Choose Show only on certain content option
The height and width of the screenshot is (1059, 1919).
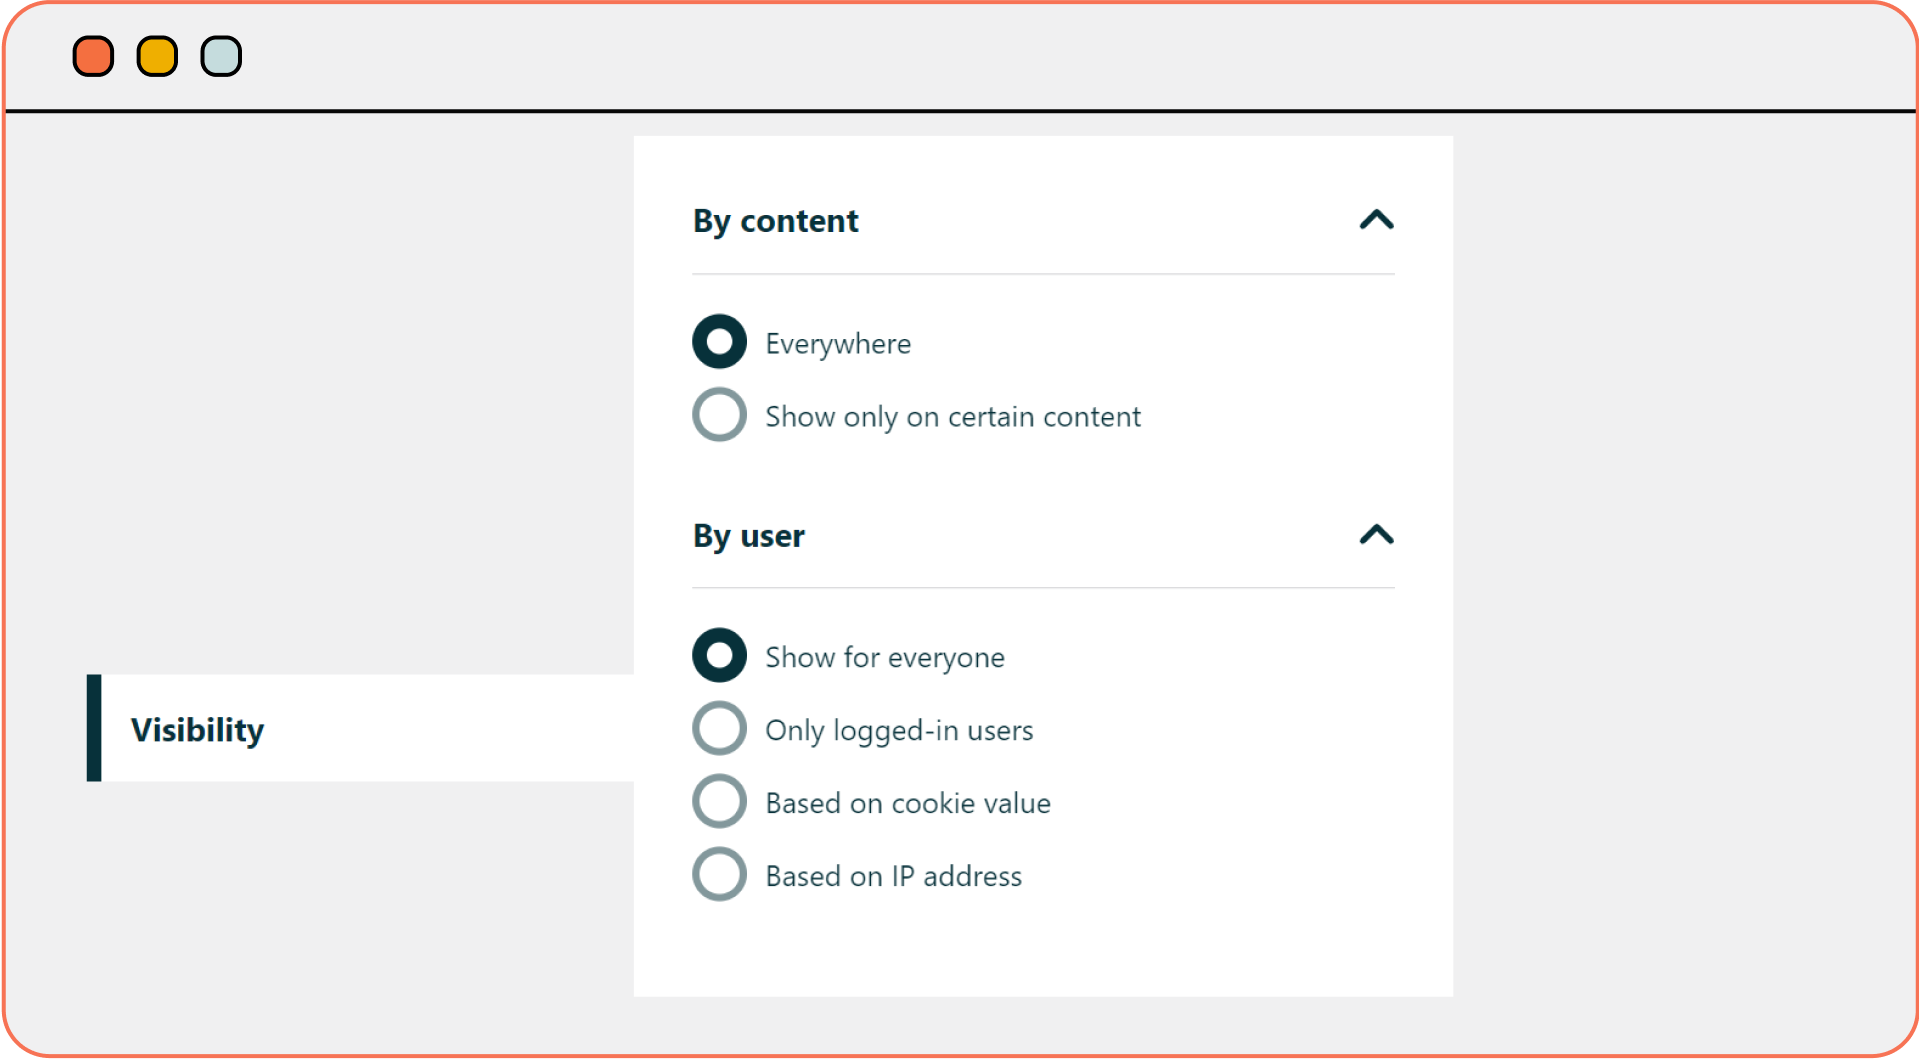(719, 414)
